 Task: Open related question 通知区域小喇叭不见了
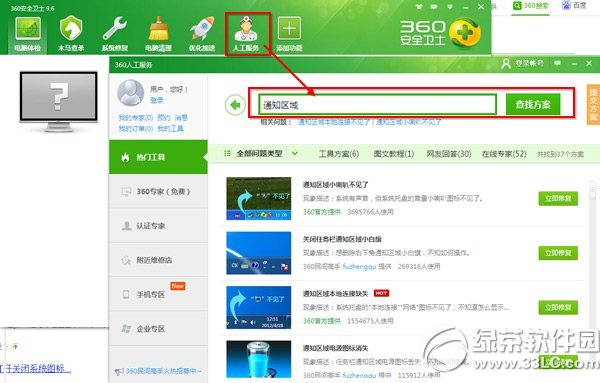(409, 122)
